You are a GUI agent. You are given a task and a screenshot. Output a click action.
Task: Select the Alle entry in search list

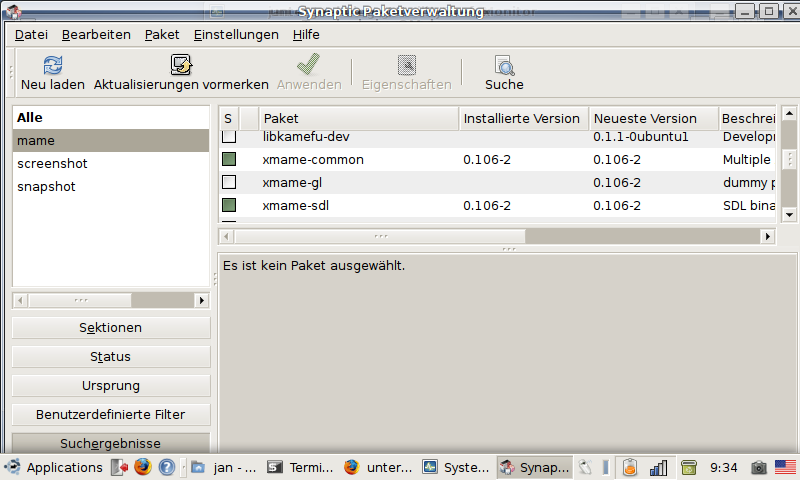pos(111,117)
